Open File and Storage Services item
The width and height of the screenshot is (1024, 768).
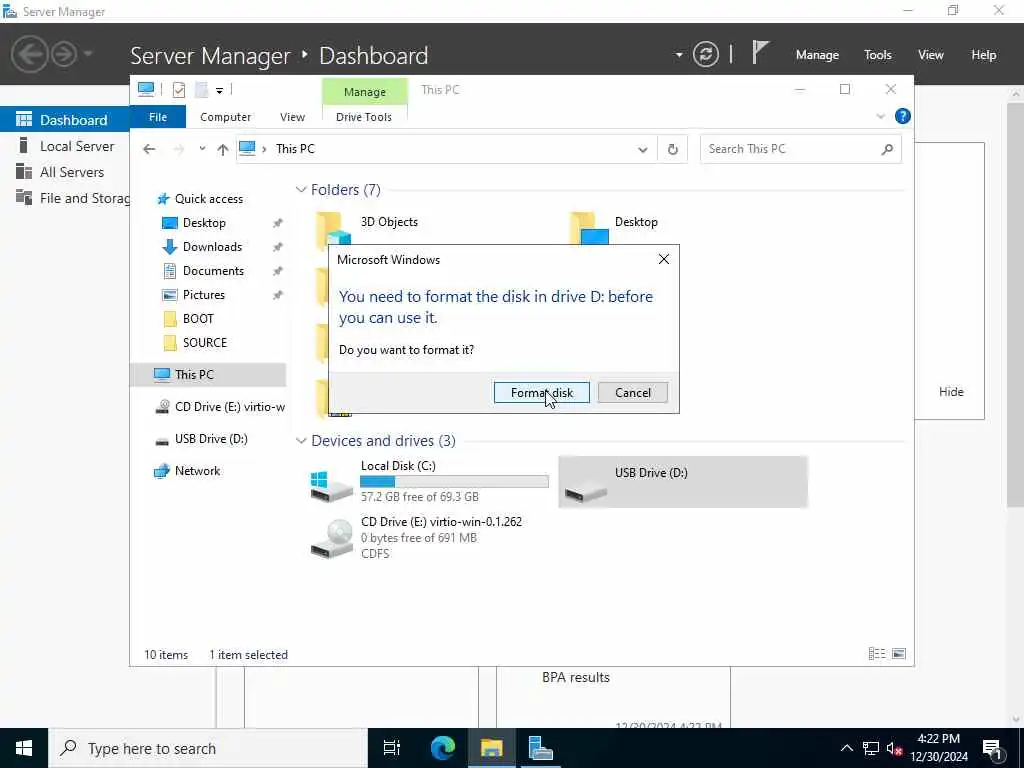click(65, 198)
